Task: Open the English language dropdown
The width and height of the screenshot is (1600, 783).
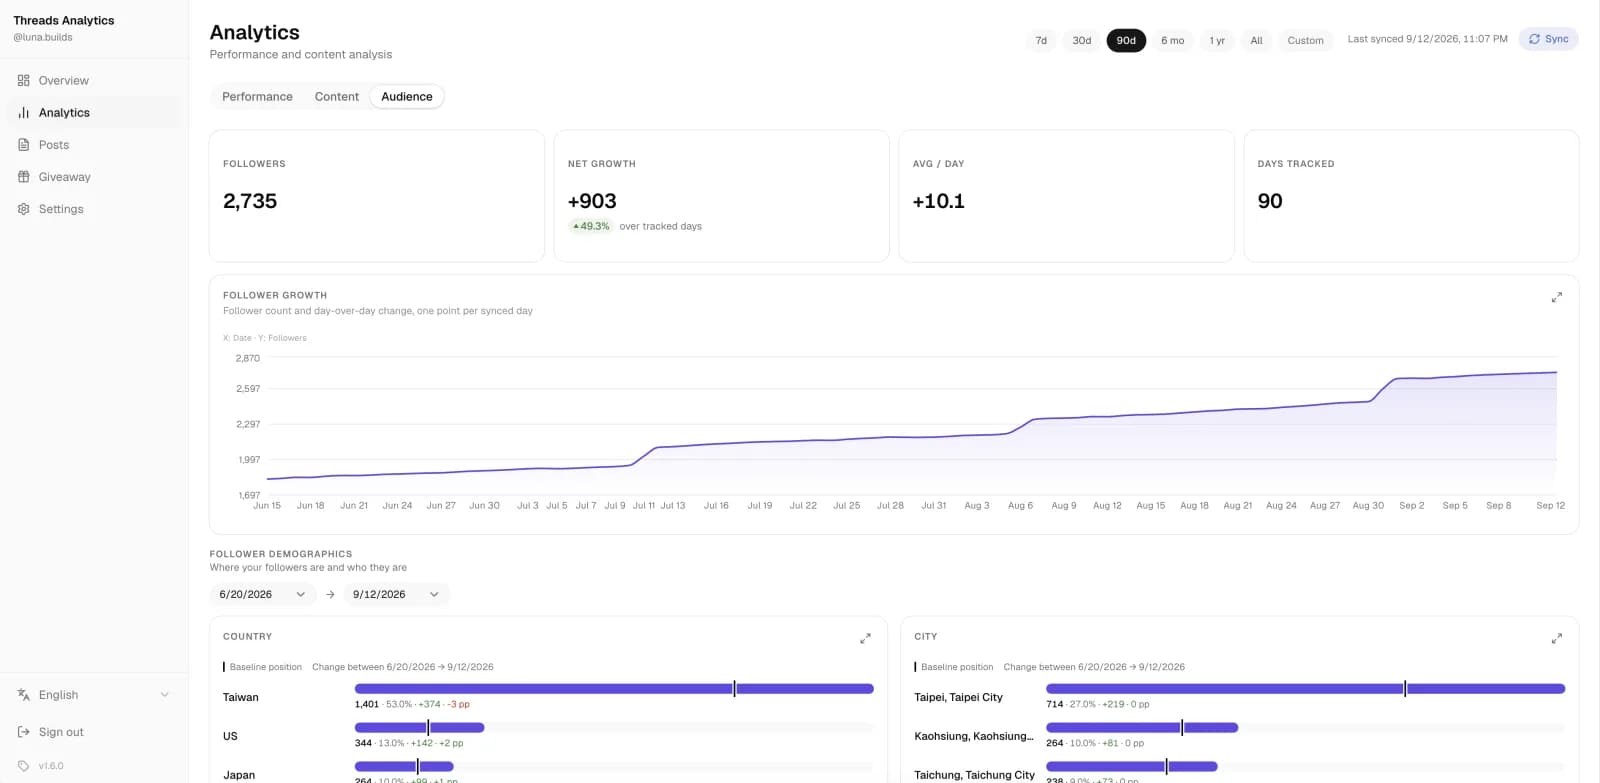Action: (94, 694)
